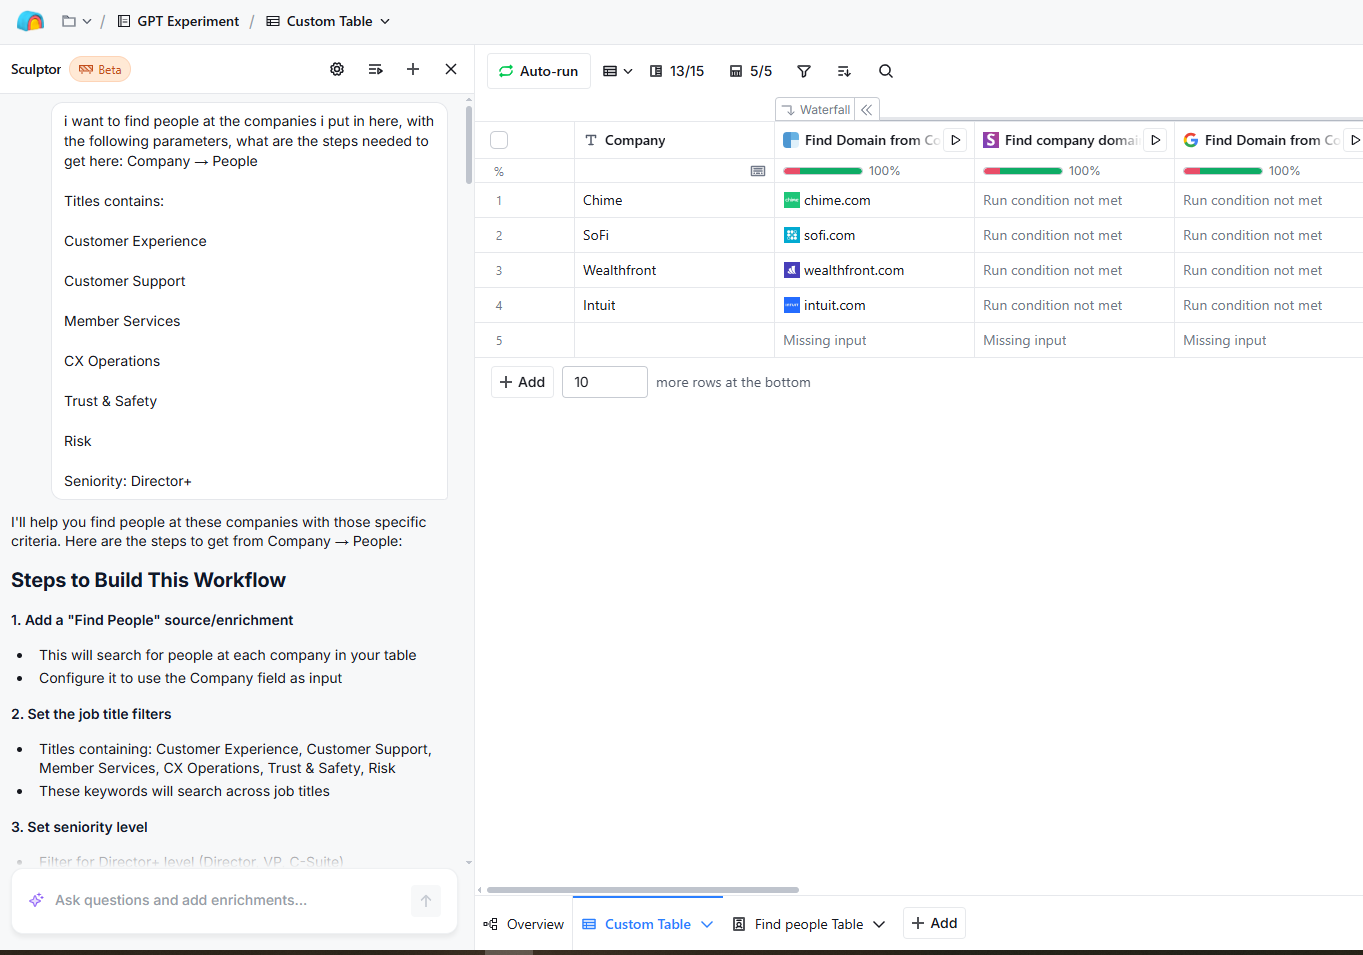Screen dimensions: 1363x955
Task: Open GPT Experiment workbook breadcrumb
Action: [178, 21]
